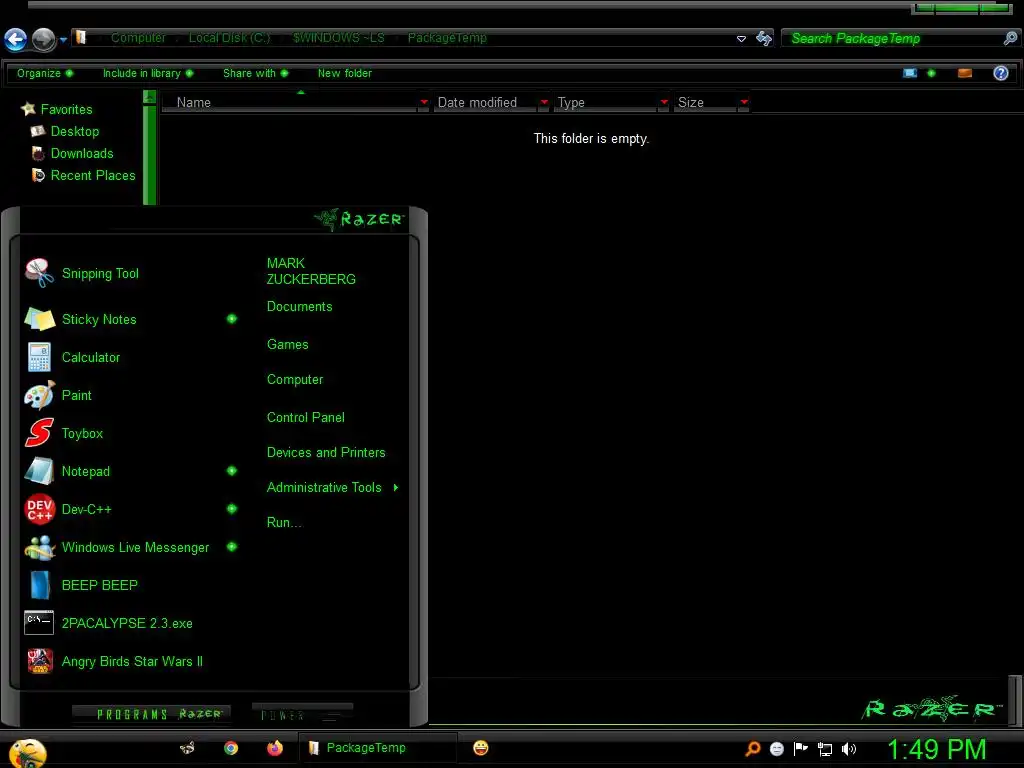1024x768 pixels.
Task: Open the view options dropdown
Action: (x=931, y=73)
